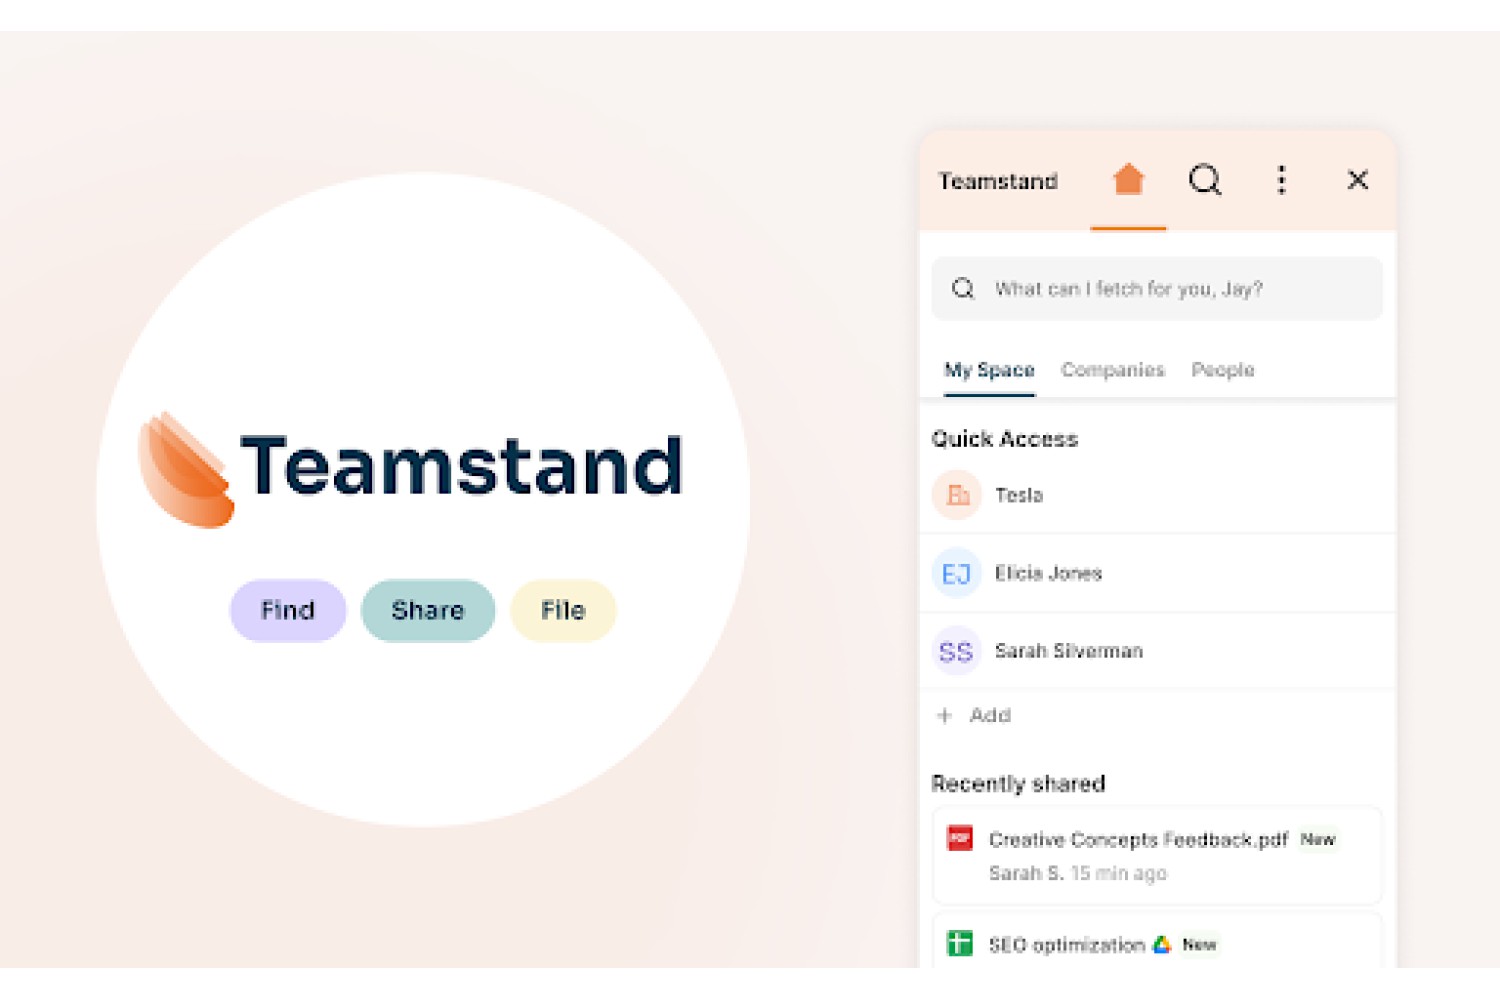Click the Teamstand title in panel header
This screenshot has width=1500, height=1000.
[x=998, y=181]
